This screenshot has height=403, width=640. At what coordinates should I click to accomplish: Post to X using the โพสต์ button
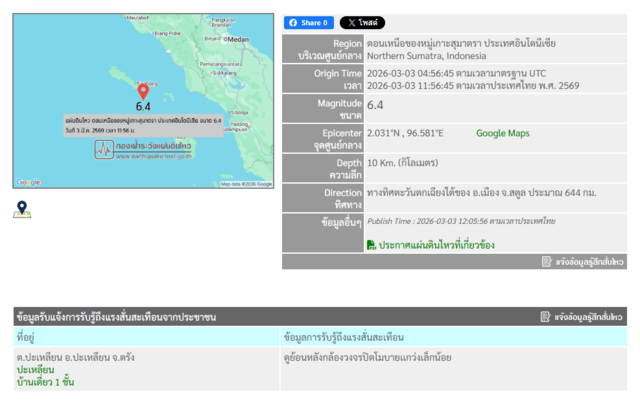(x=362, y=23)
